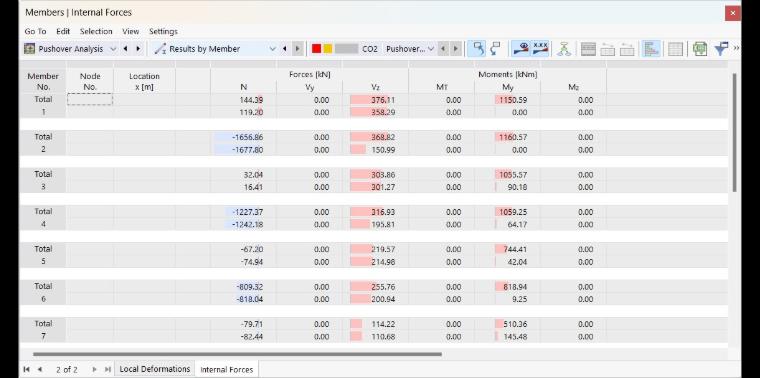Screen dimensions: 760x378
Task: Click the horizontal scrollbar thumb
Action: (x=237, y=354)
